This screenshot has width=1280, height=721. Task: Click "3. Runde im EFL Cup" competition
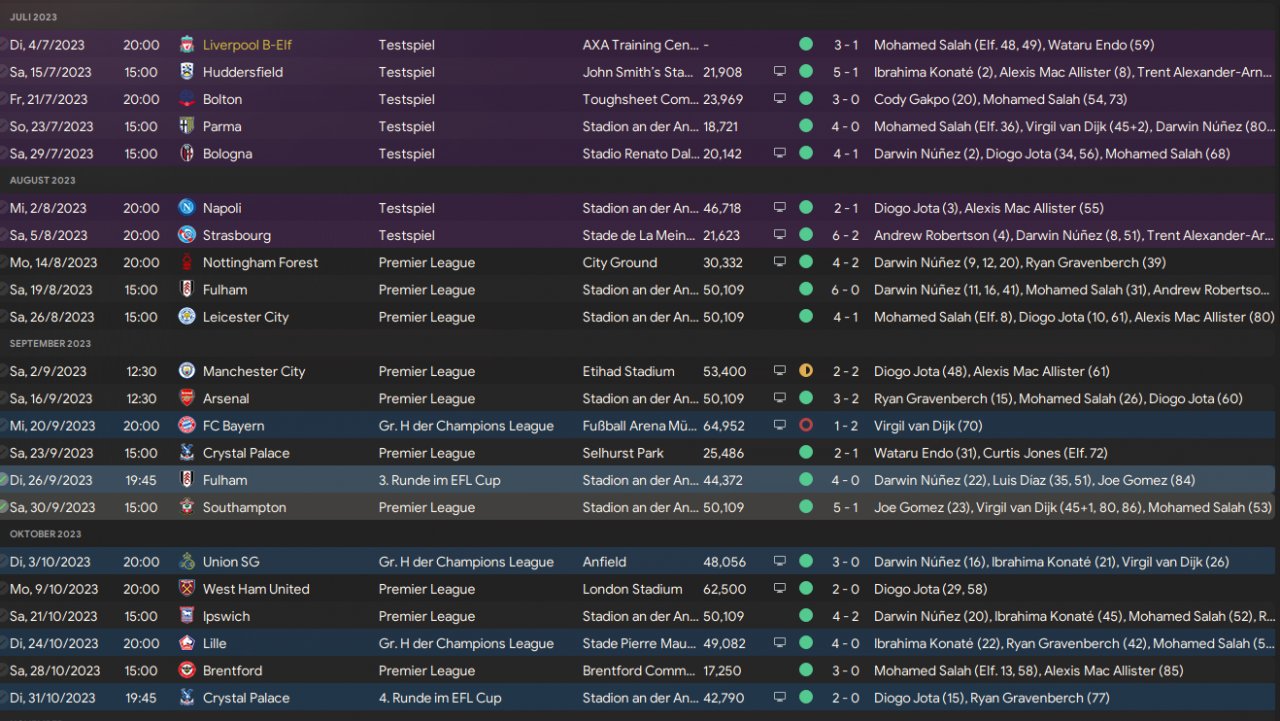(x=440, y=480)
